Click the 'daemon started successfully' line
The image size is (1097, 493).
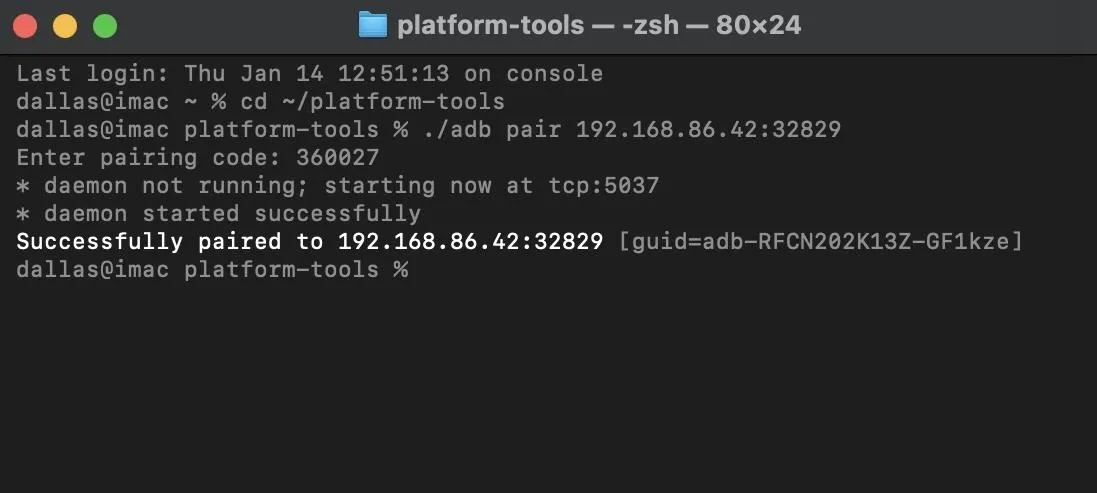coord(218,213)
